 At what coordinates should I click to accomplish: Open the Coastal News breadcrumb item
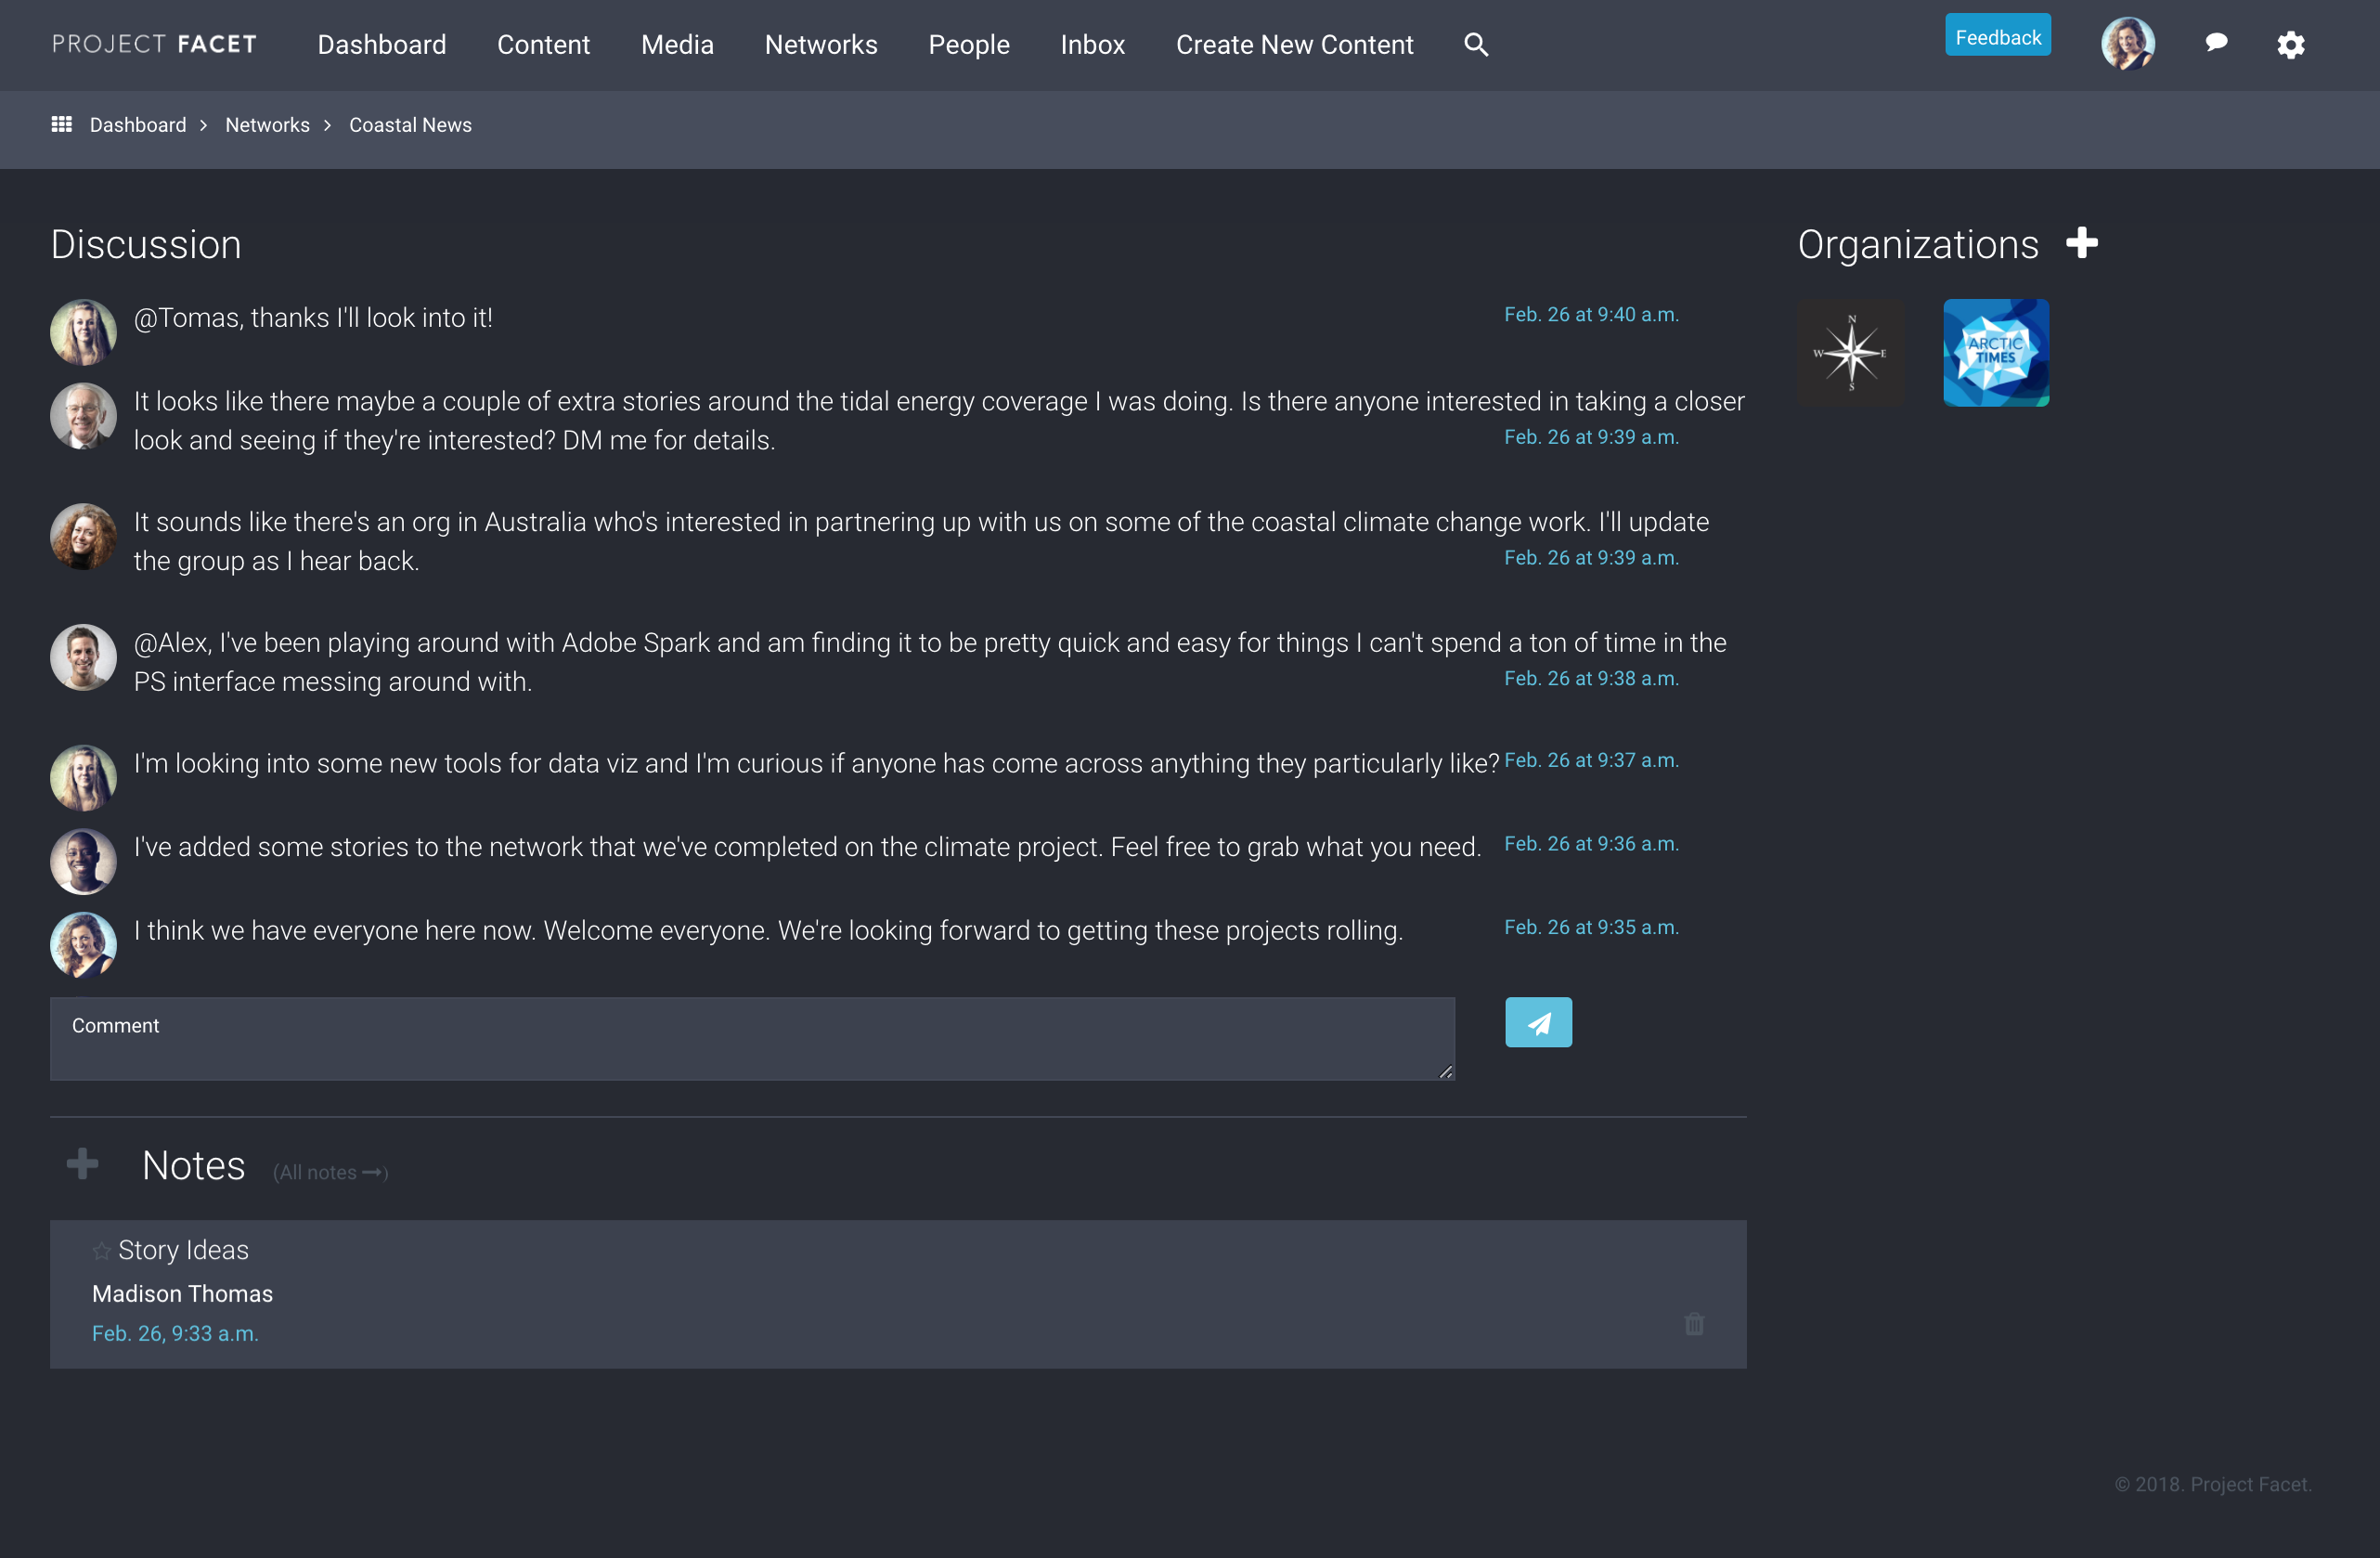(410, 124)
